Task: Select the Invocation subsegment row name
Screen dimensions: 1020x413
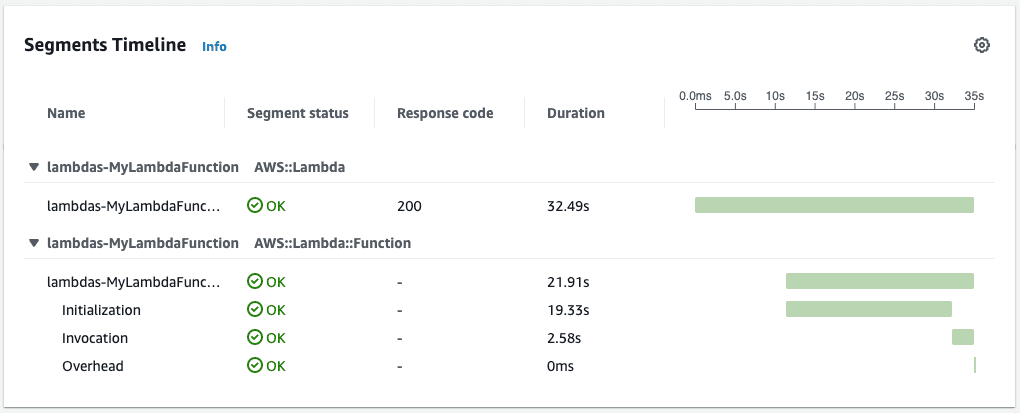Action: click(x=95, y=338)
